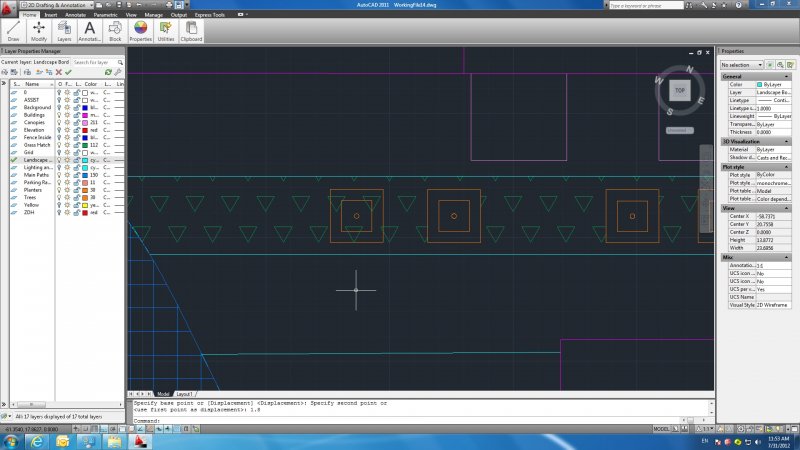Collapse the General section in Properties
800x450 pixels.
786,77
